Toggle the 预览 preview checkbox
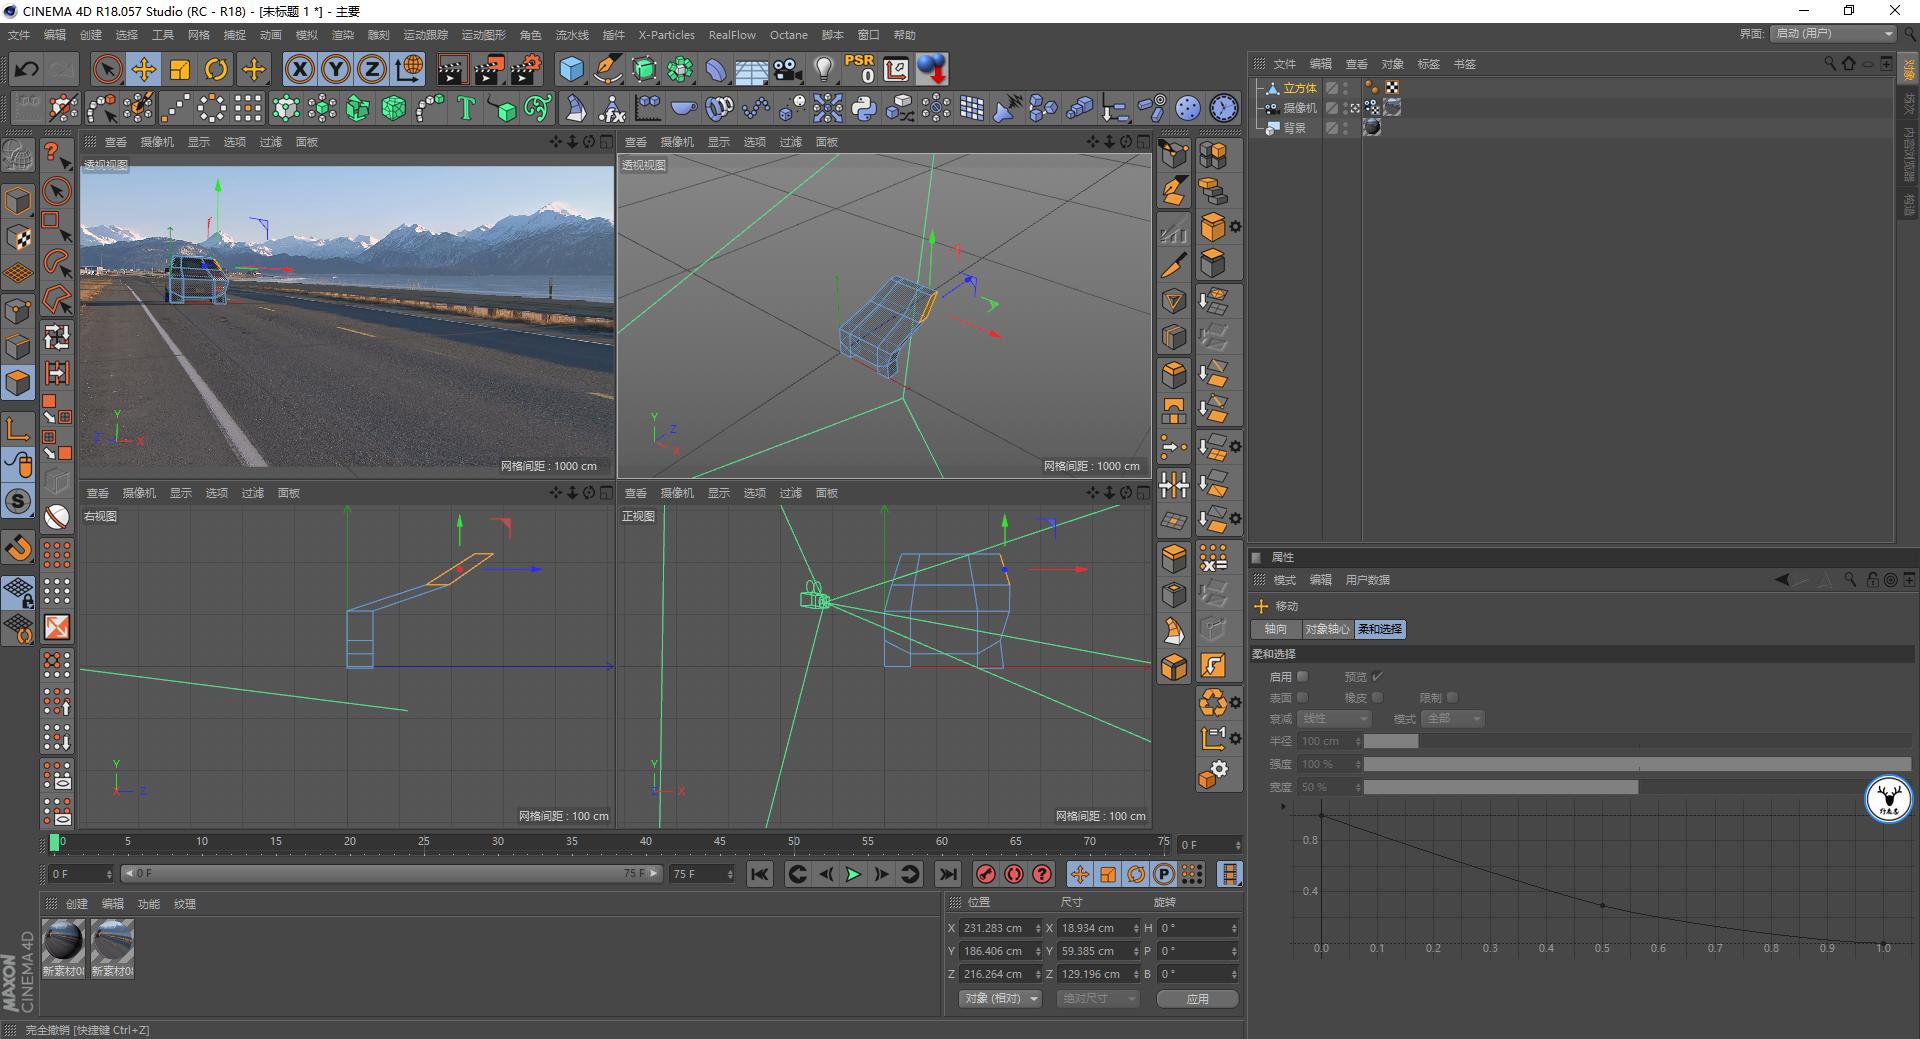Screen dimensions: 1920x1039 tap(1377, 677)
